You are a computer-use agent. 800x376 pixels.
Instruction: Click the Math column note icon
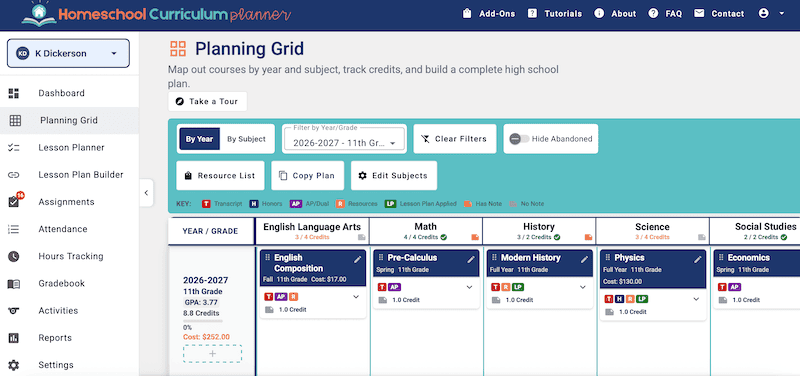coord(475,237)
